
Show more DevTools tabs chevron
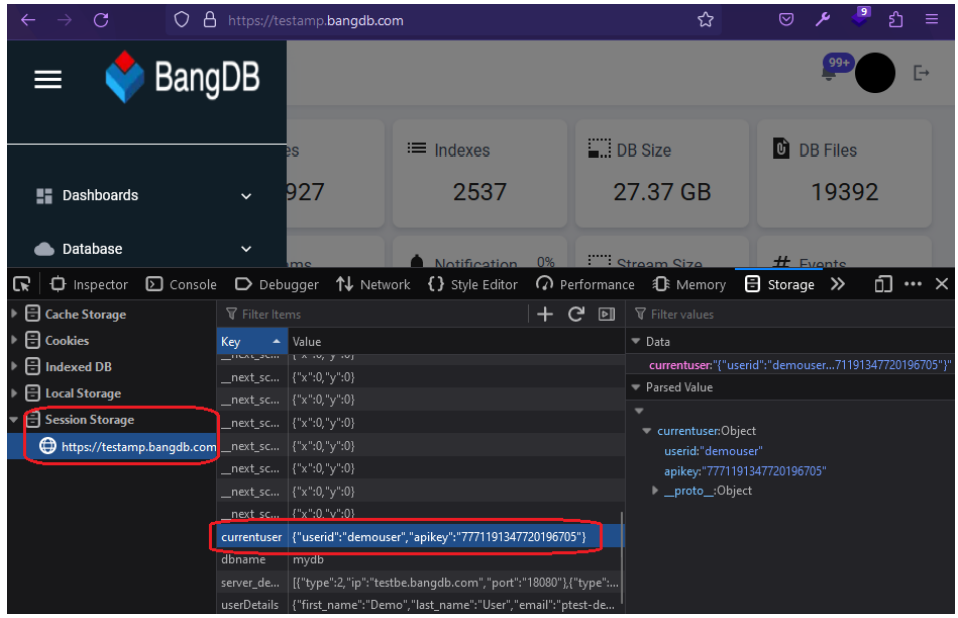838,285
